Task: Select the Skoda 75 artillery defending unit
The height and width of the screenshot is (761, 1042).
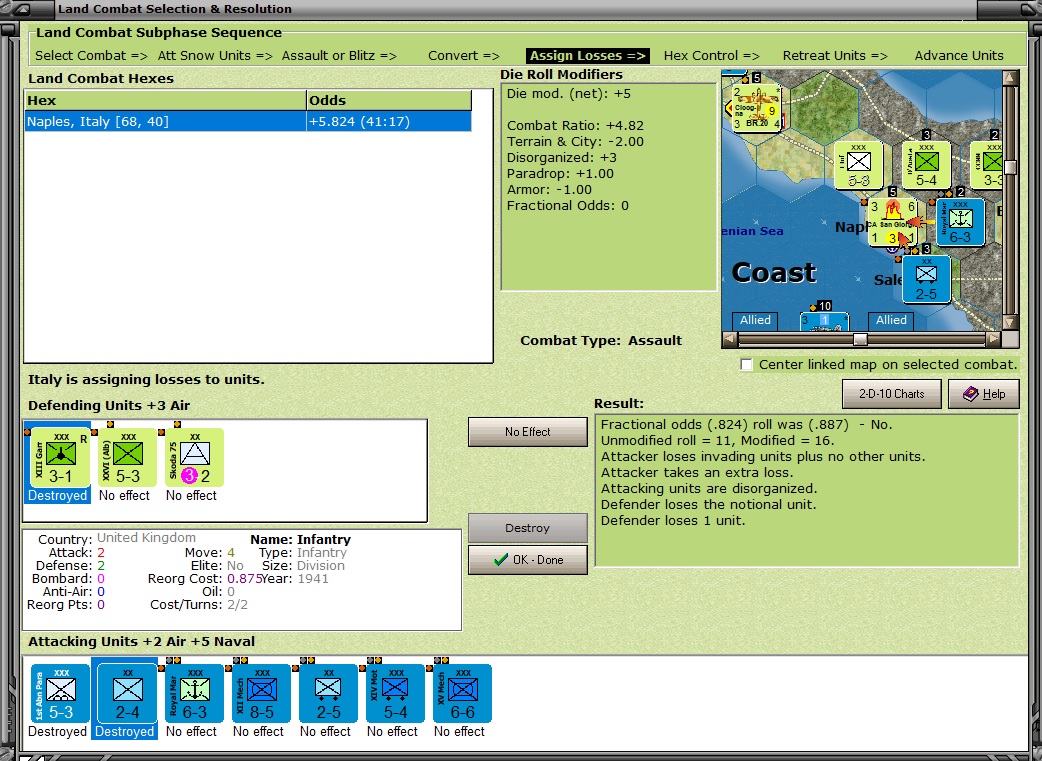Action: (x=194, y=458)
